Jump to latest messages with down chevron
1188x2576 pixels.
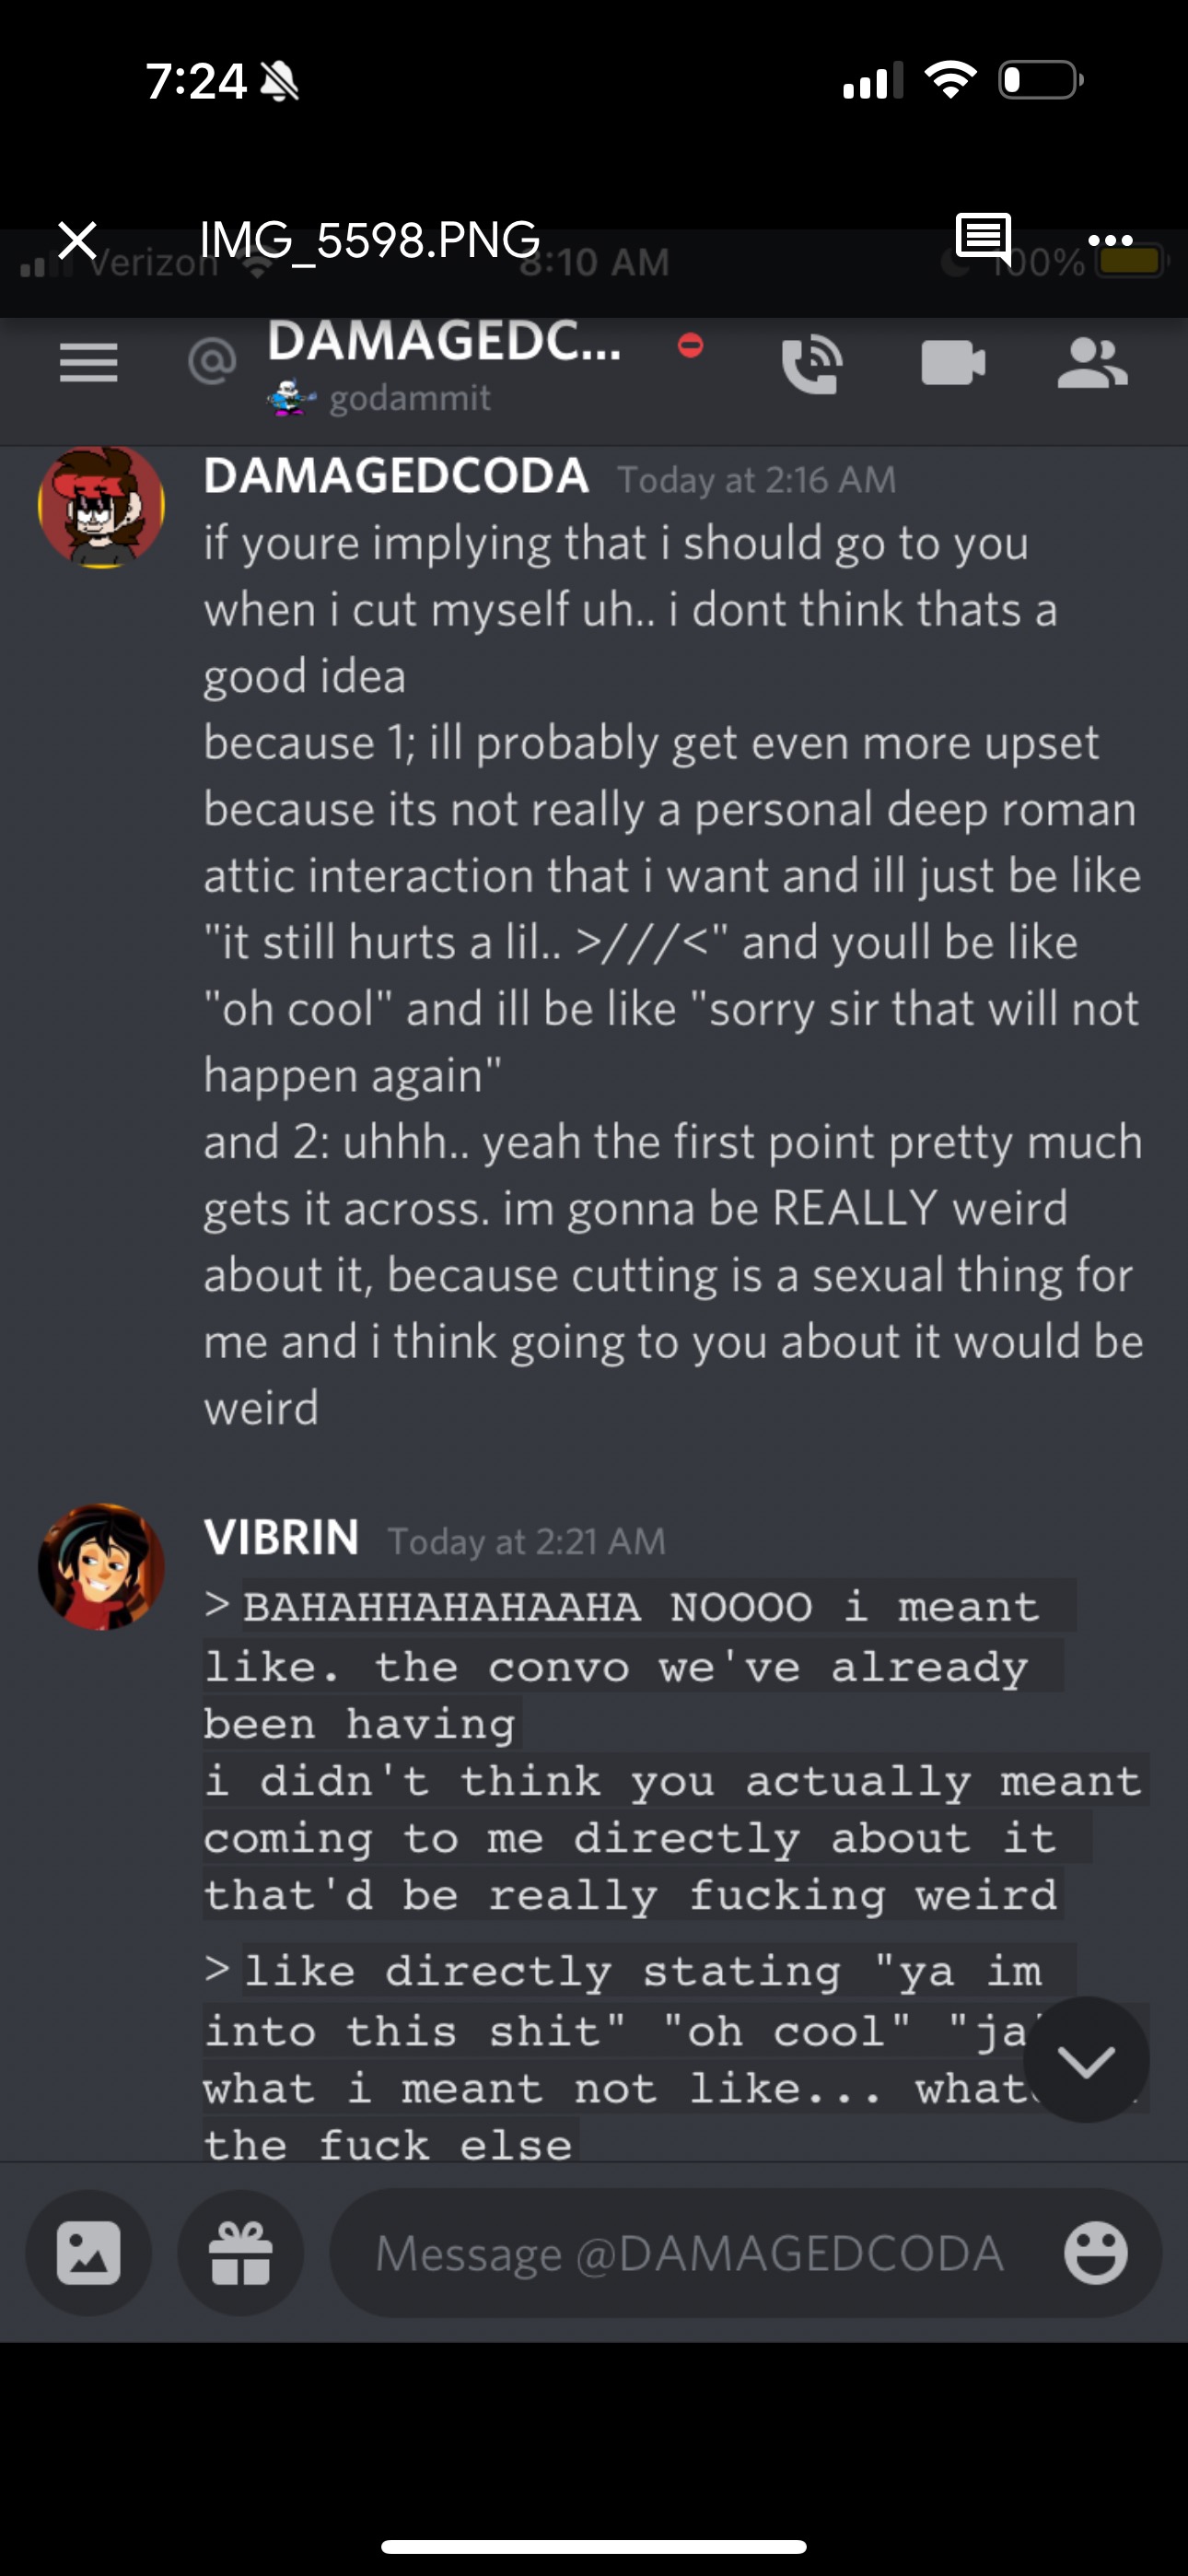point(1086,2060)
